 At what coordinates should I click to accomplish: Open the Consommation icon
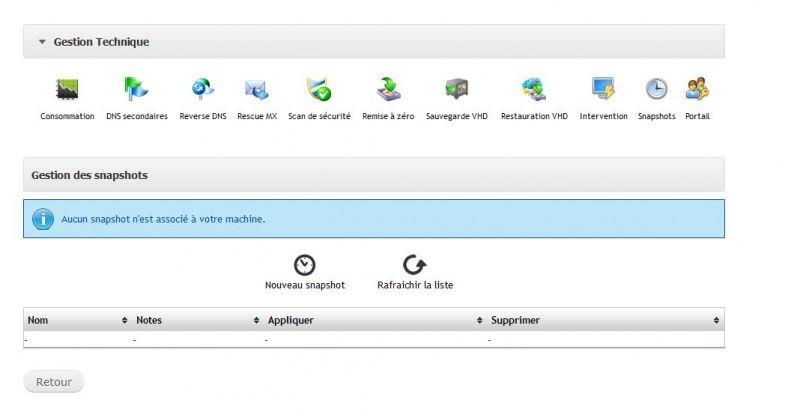[x=67, y=91]
